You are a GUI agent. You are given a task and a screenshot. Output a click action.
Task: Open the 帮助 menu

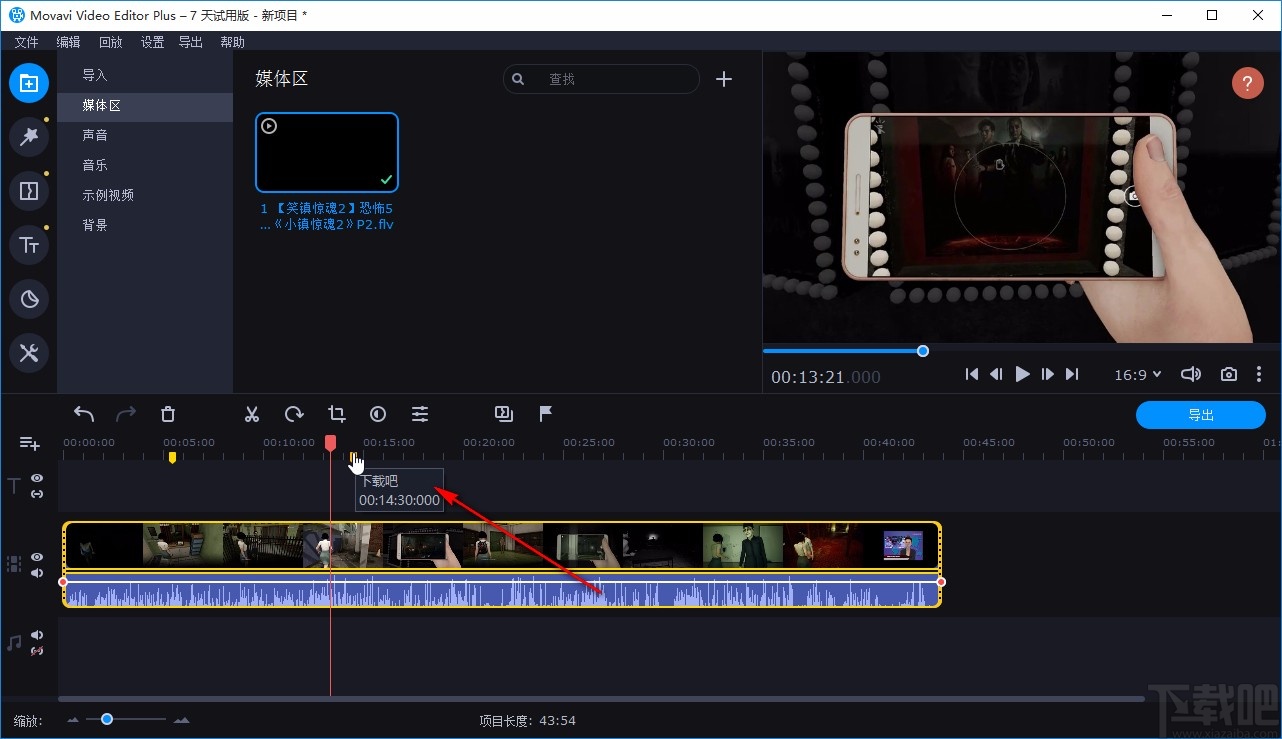(232, 42)
